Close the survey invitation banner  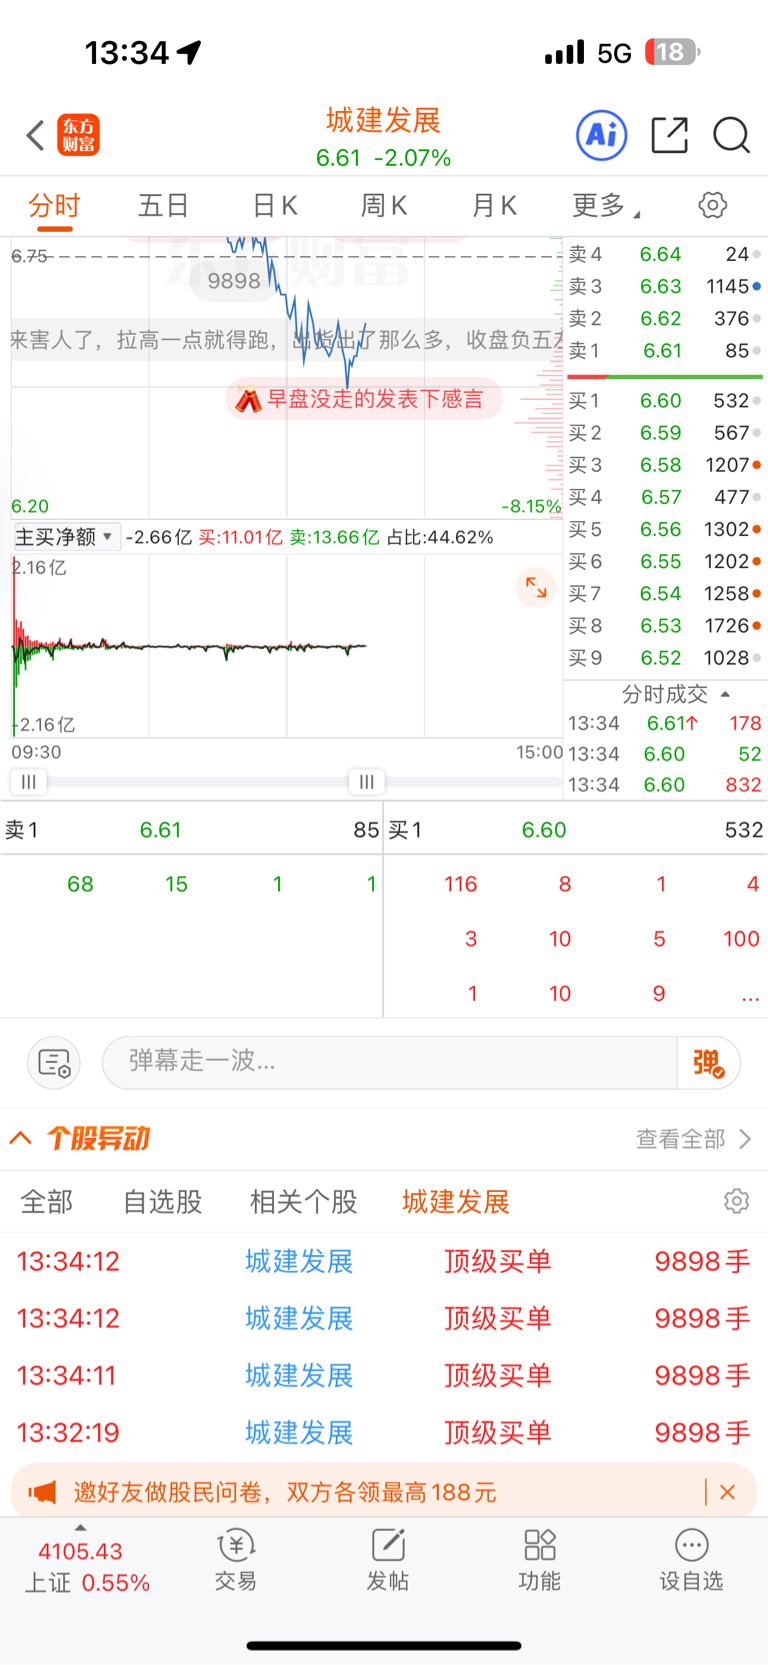click(728, 1492)
